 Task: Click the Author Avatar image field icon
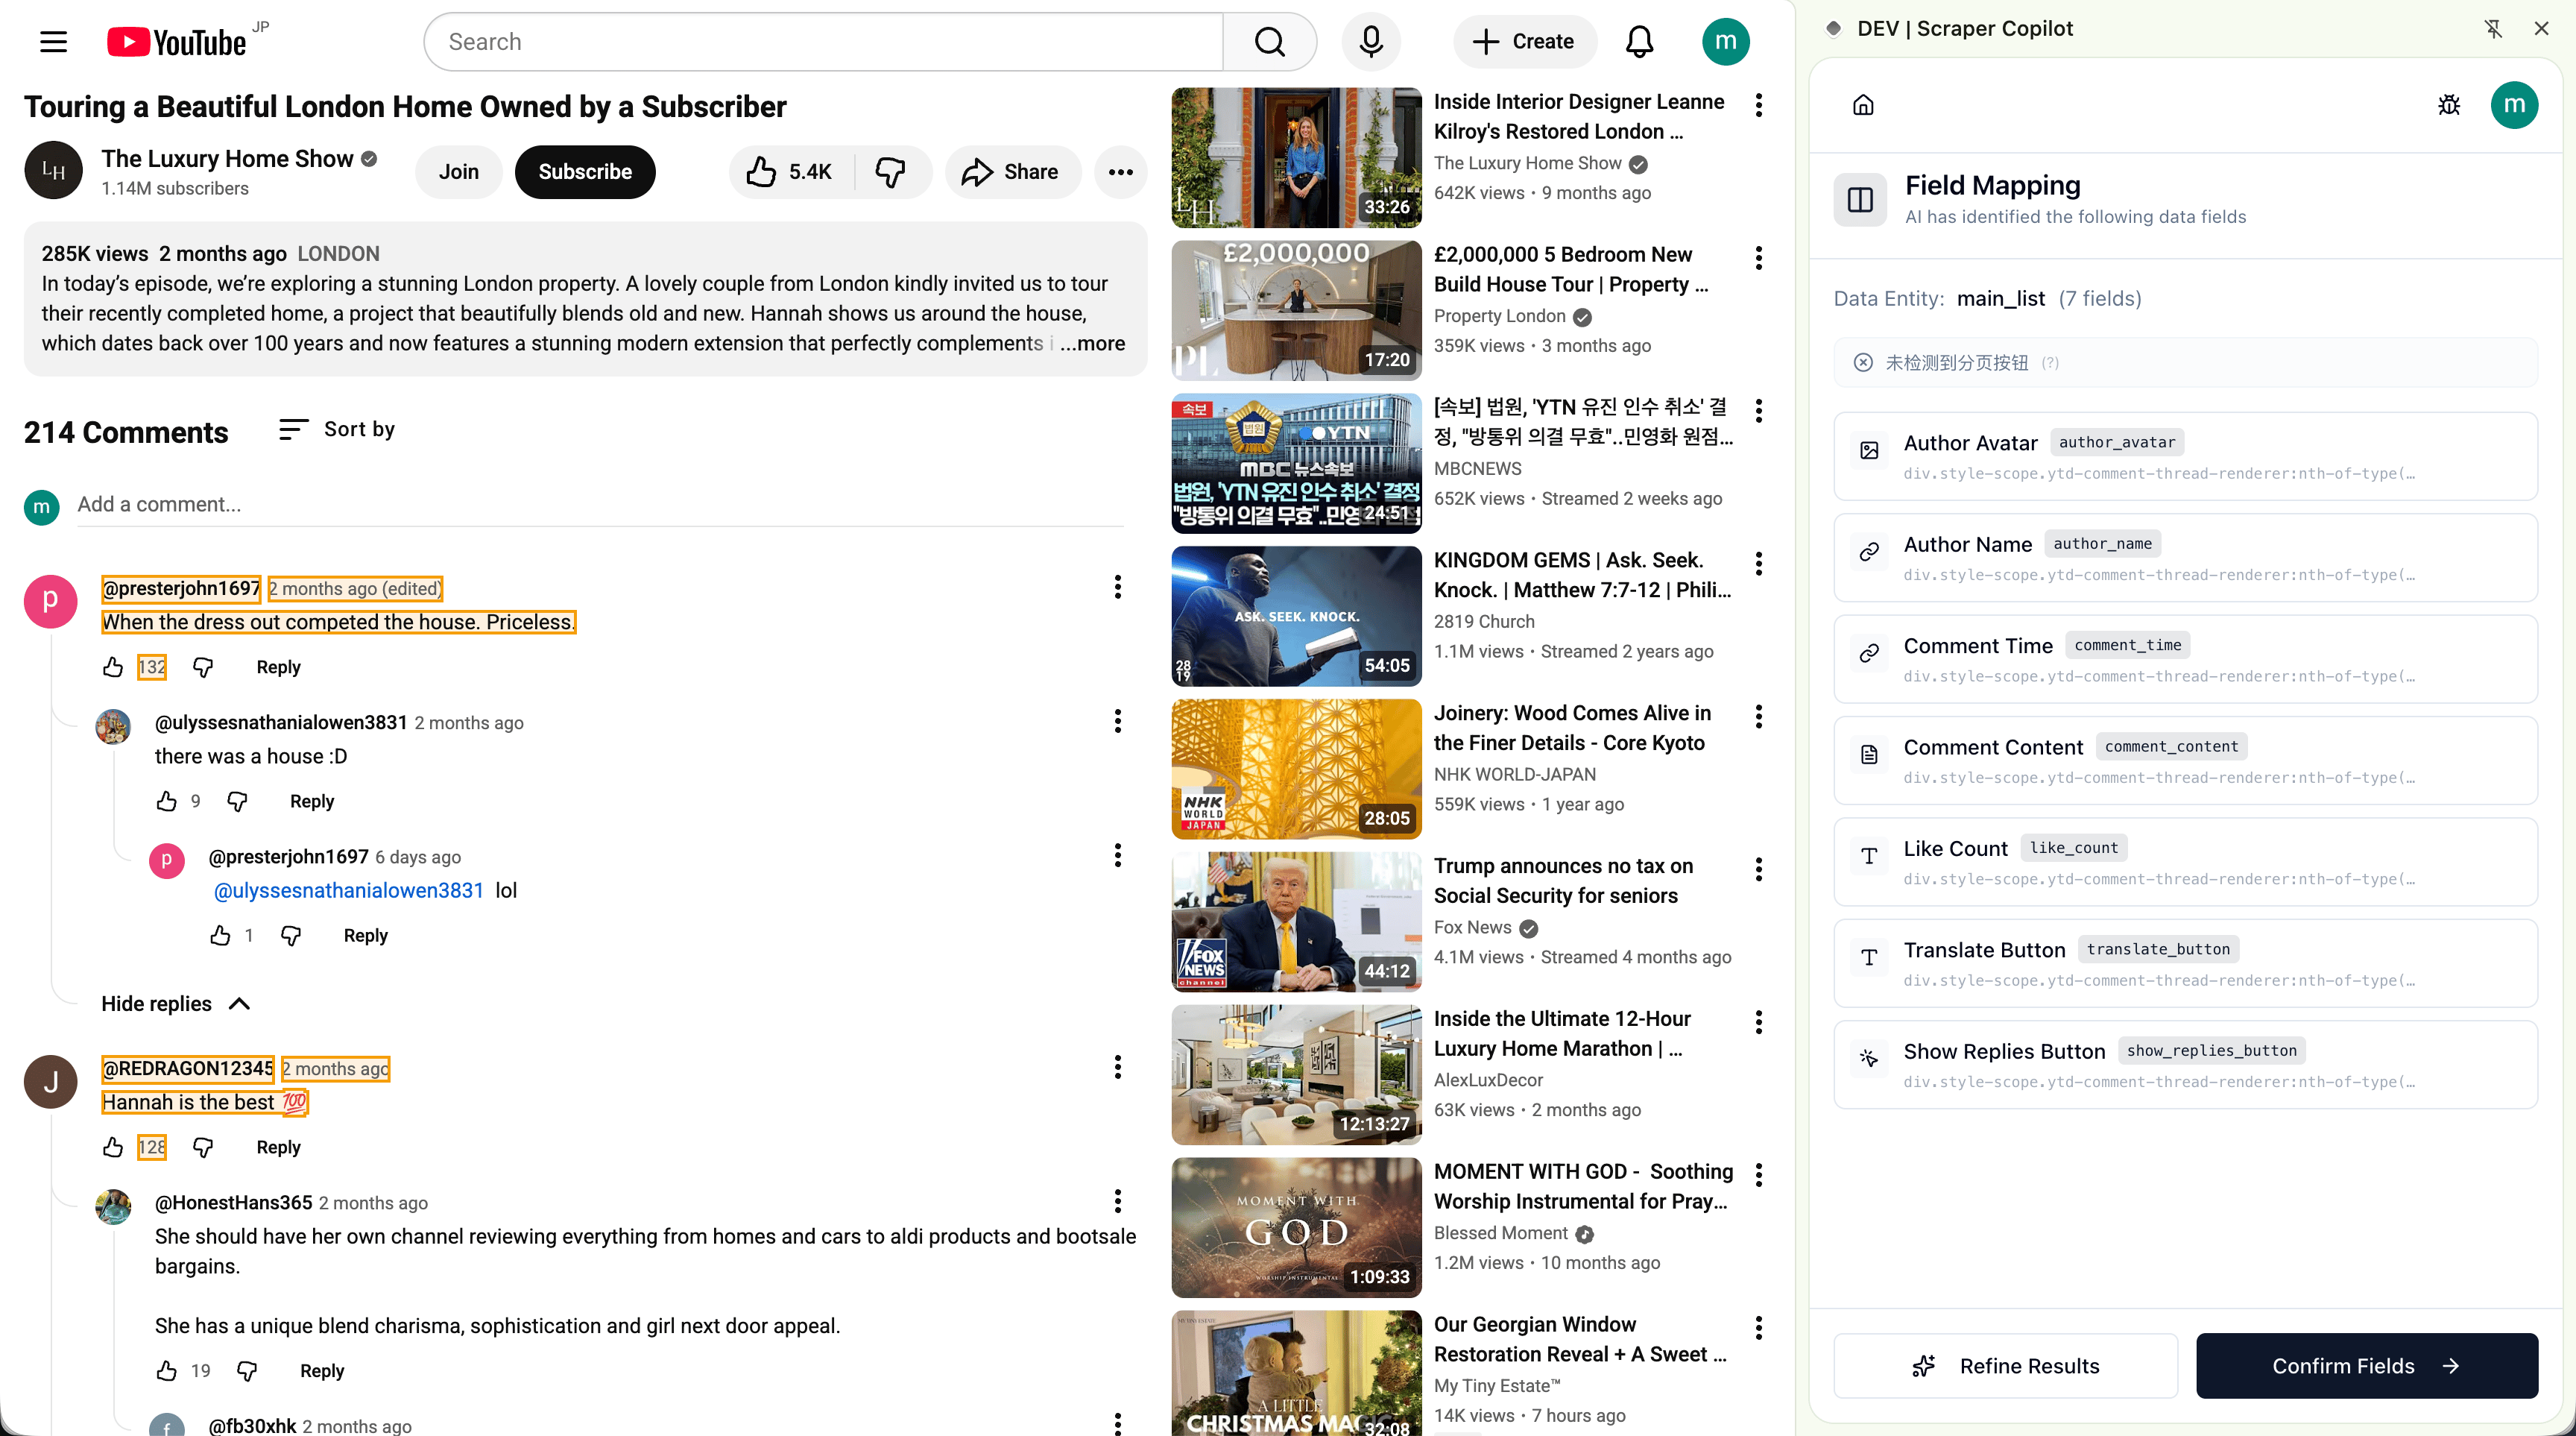1869,450
